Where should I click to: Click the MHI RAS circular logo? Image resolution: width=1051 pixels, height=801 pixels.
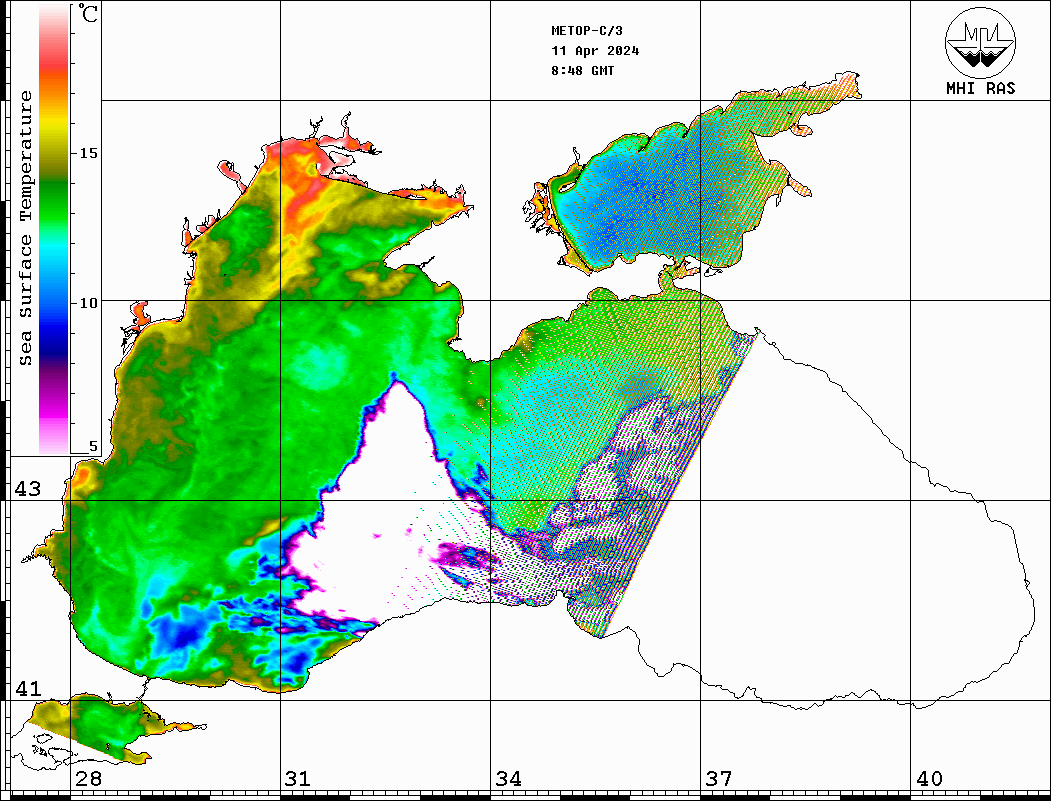[980, 42]
